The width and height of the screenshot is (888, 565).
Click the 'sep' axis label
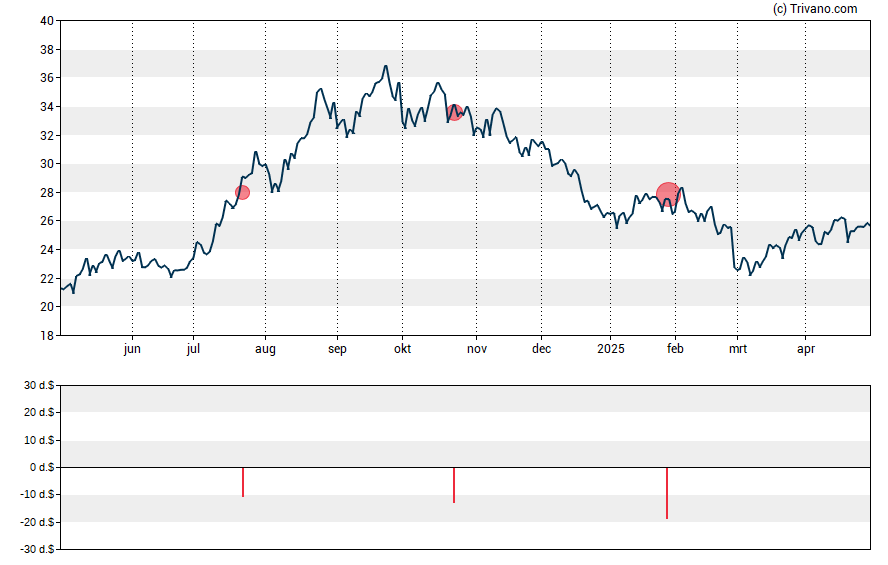pos(337,349)
